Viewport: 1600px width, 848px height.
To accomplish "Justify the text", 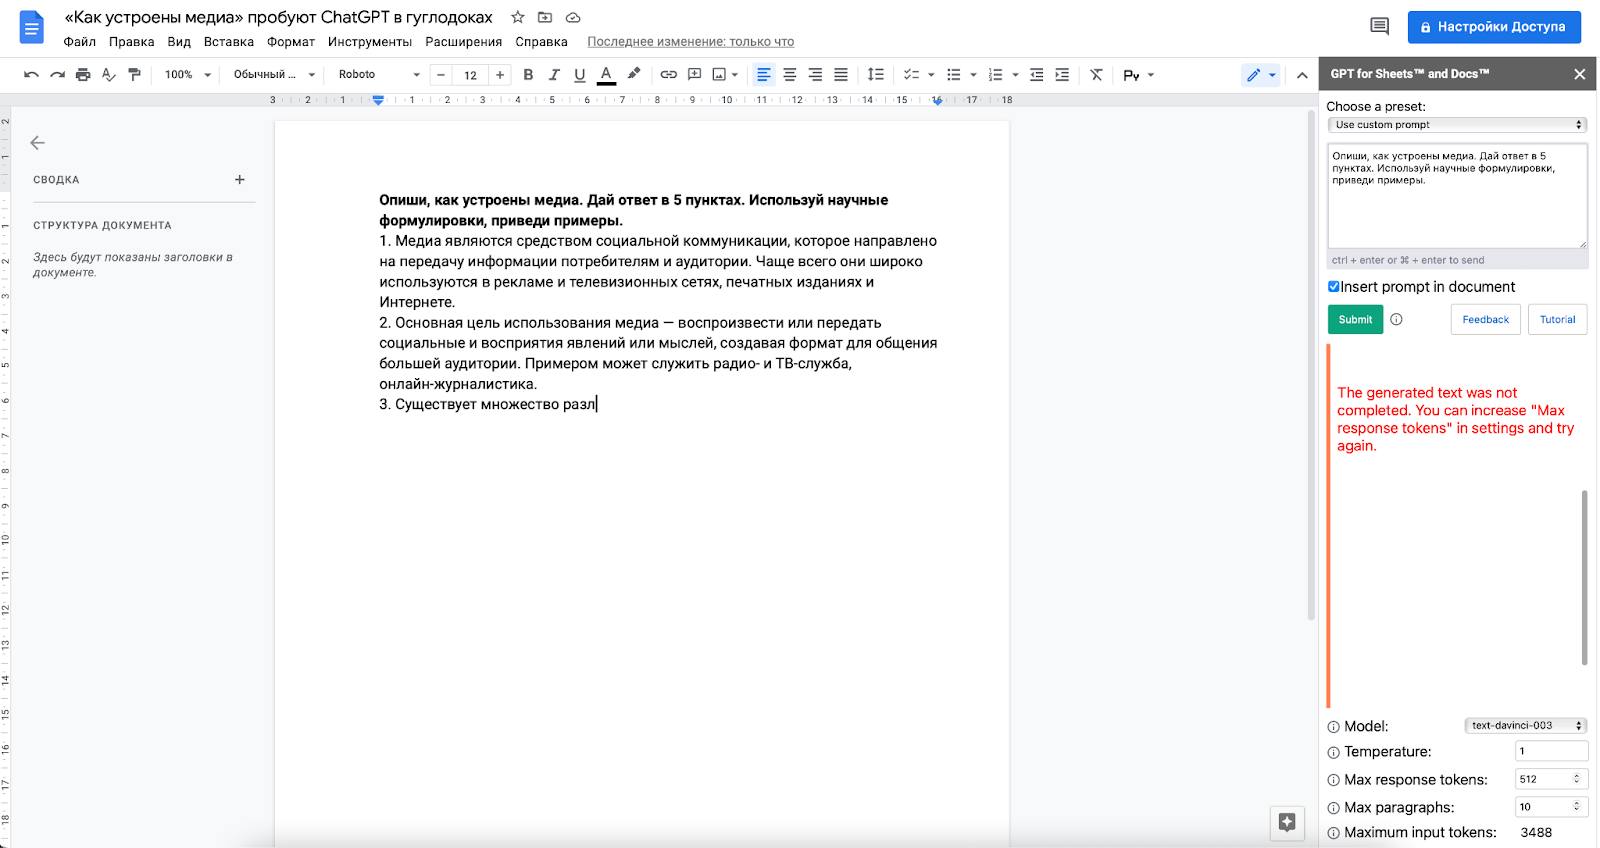I will [x=841, y=75].
